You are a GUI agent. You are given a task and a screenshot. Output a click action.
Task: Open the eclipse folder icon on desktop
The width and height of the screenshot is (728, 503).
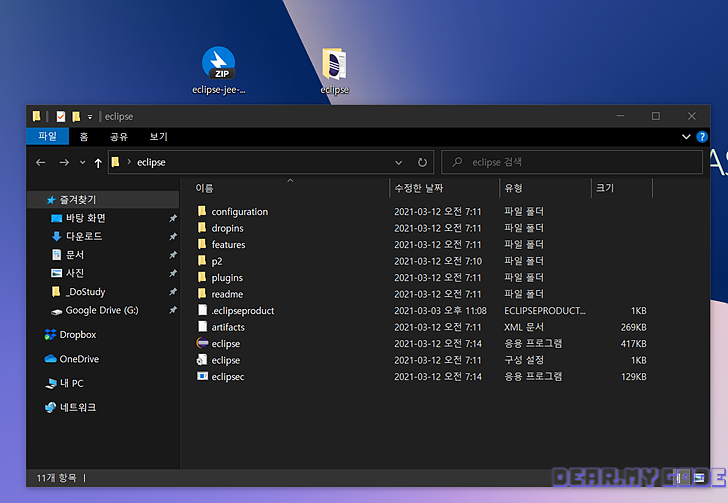(335, 70)
